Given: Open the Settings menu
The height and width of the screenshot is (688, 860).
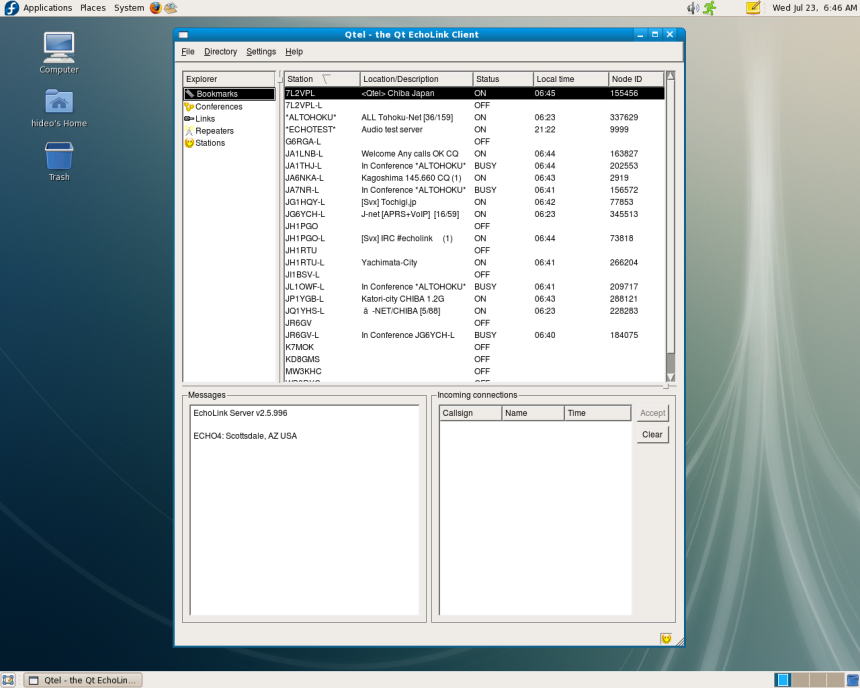Looking at the screenshot, I should 261,52.
